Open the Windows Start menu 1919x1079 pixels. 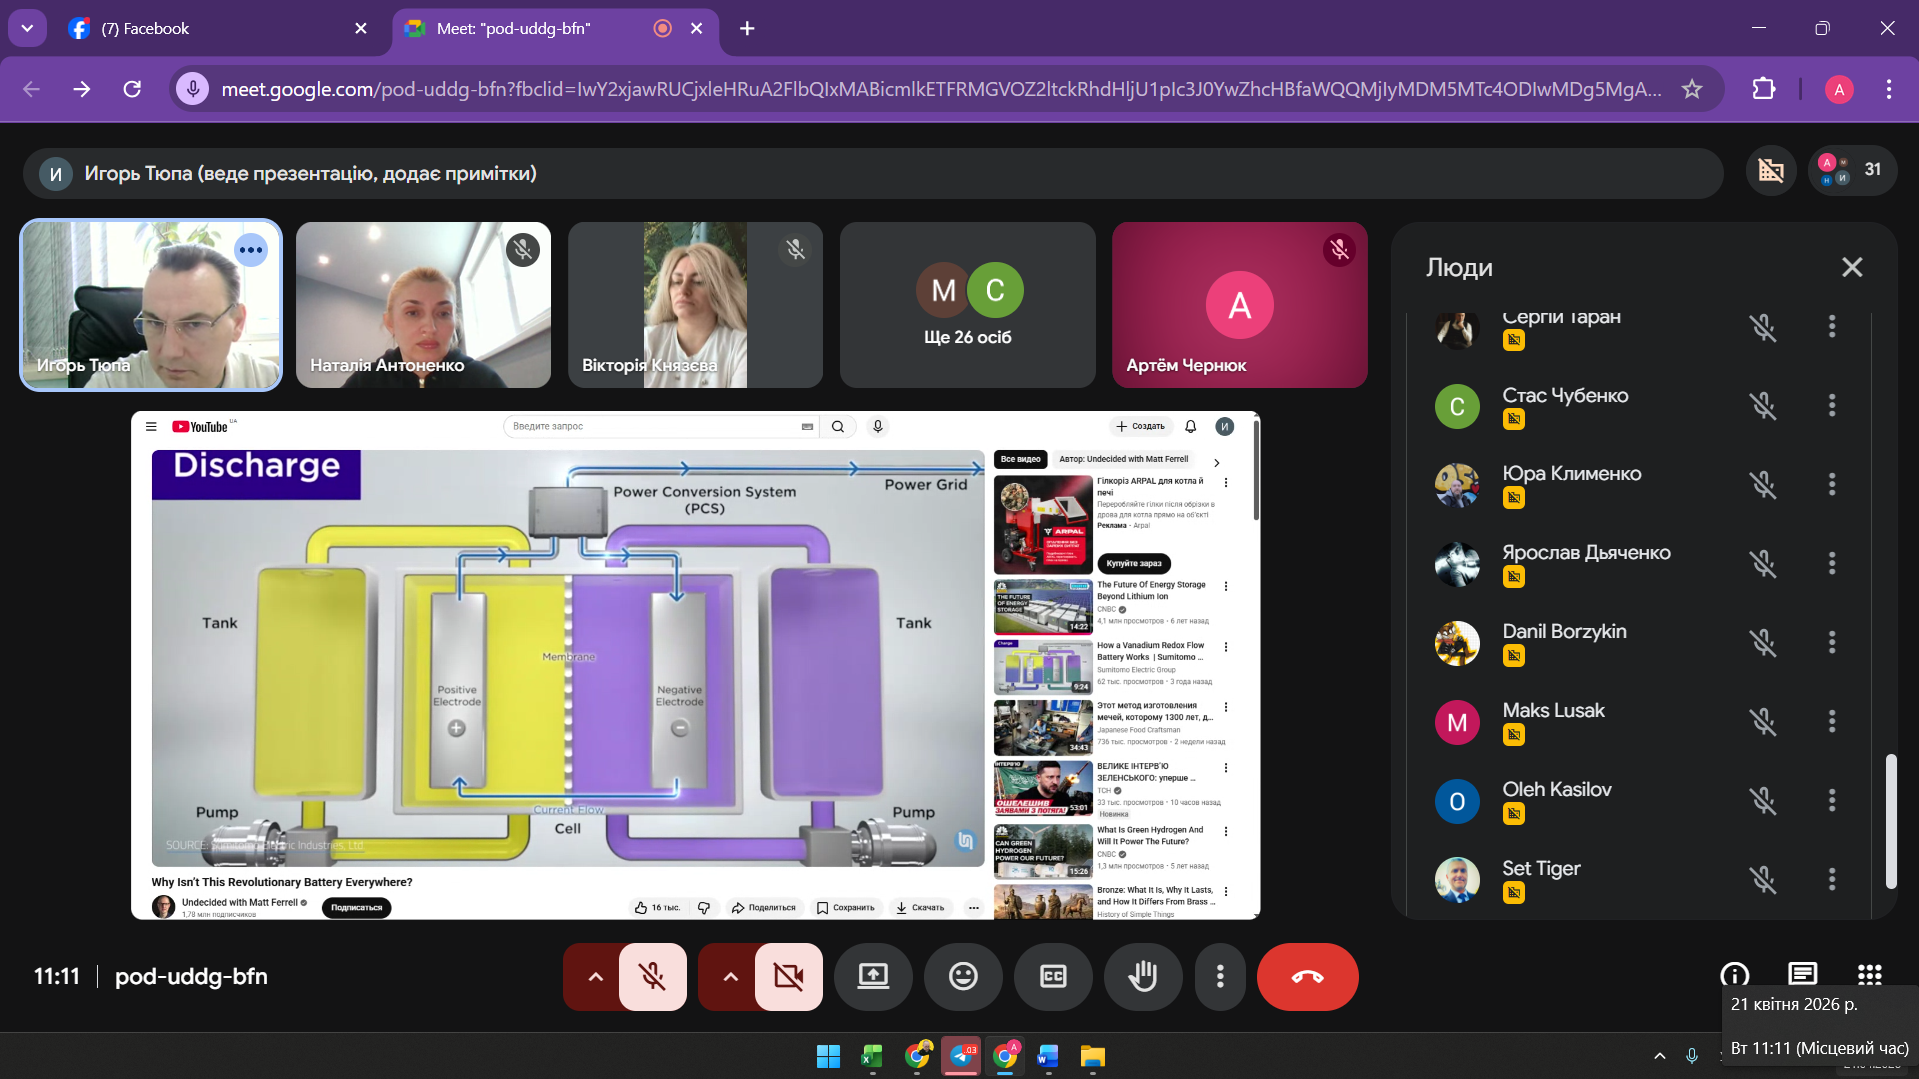(828, 1056)
